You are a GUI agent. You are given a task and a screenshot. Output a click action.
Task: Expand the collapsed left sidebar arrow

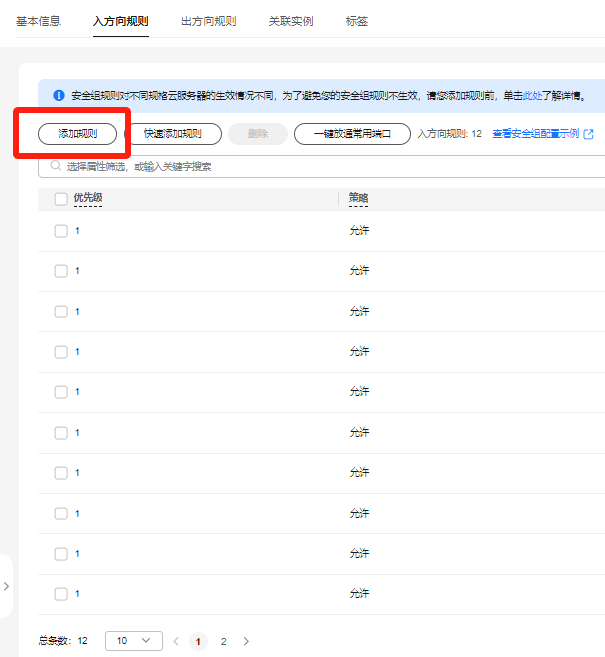click(6, 586)
